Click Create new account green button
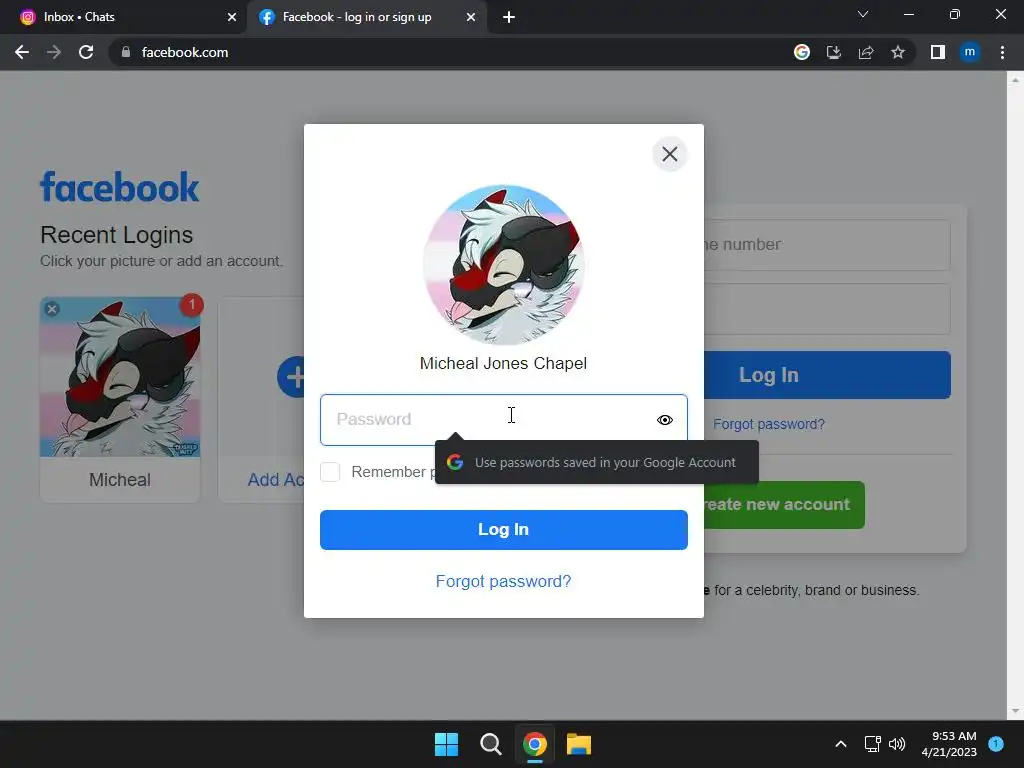Viewport: 1024px width, 768px height. [x=784, y=505]
